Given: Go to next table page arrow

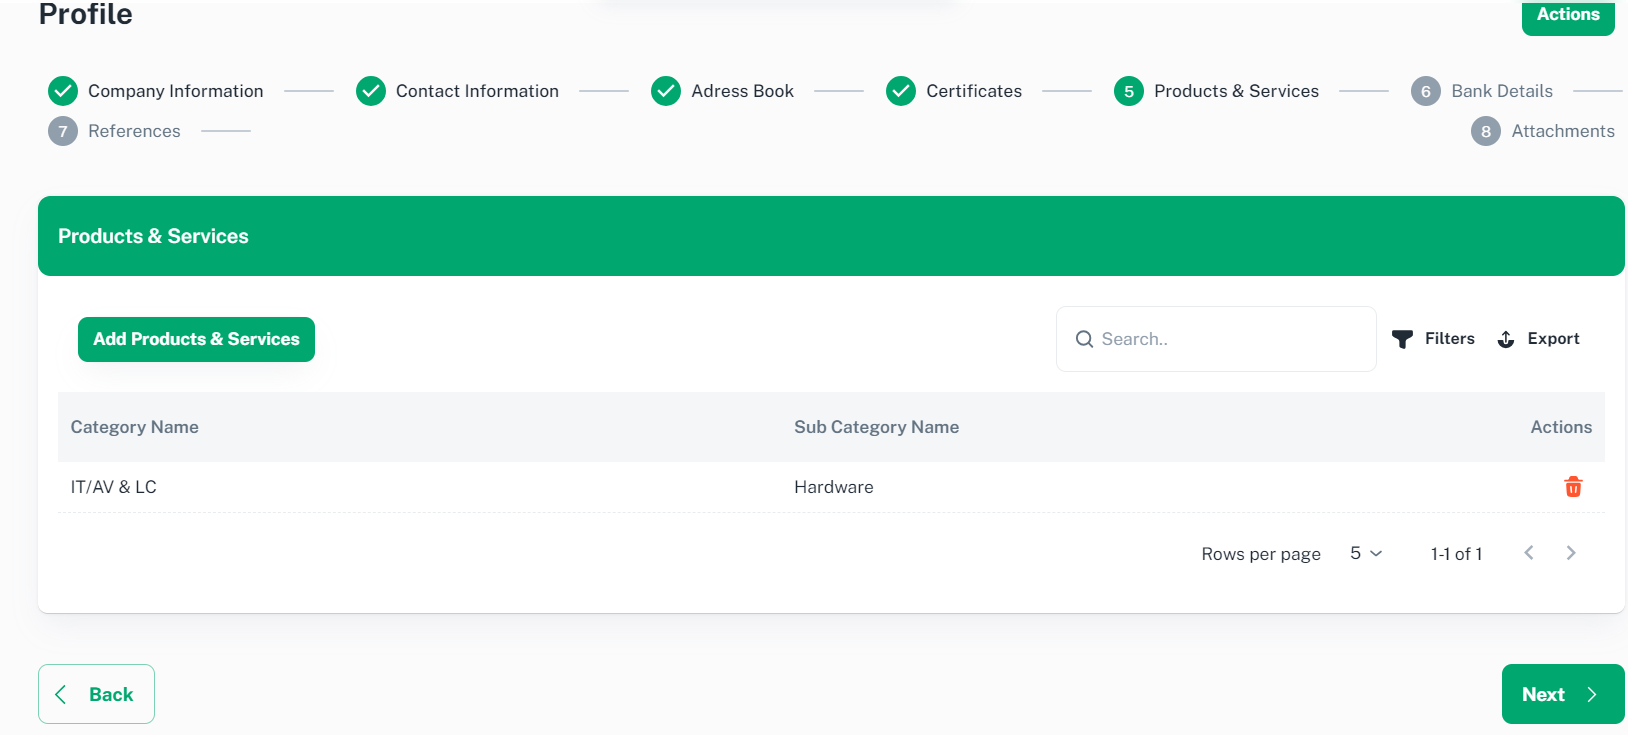Looking at the screenshot, I should [1571, 553].
